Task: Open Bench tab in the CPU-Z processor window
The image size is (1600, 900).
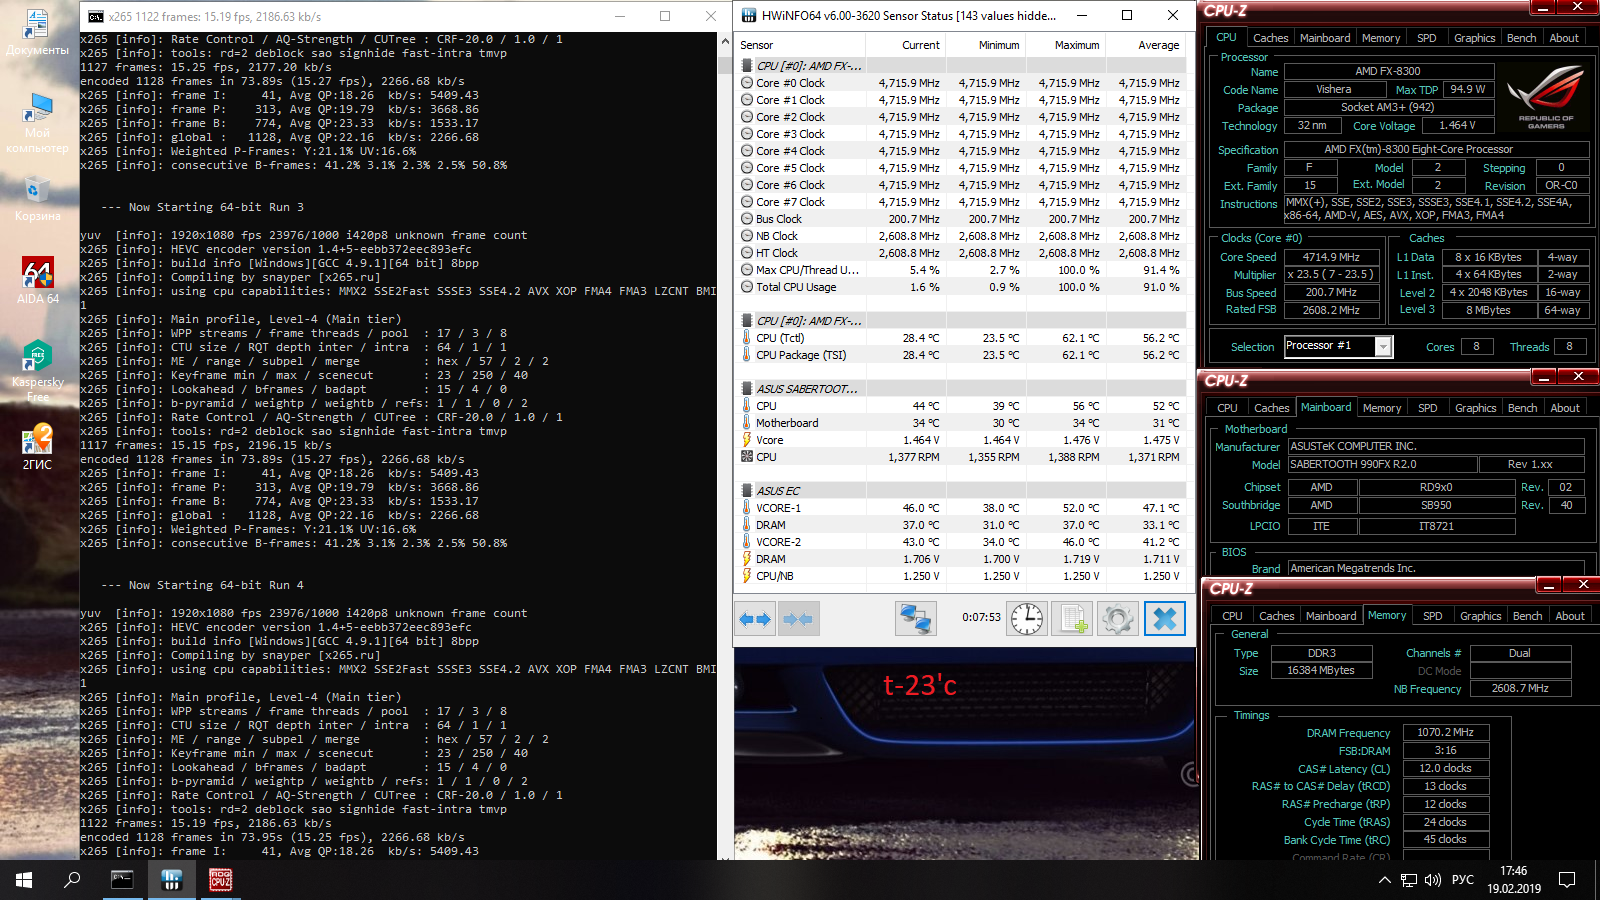Action: pos(1521,38)
